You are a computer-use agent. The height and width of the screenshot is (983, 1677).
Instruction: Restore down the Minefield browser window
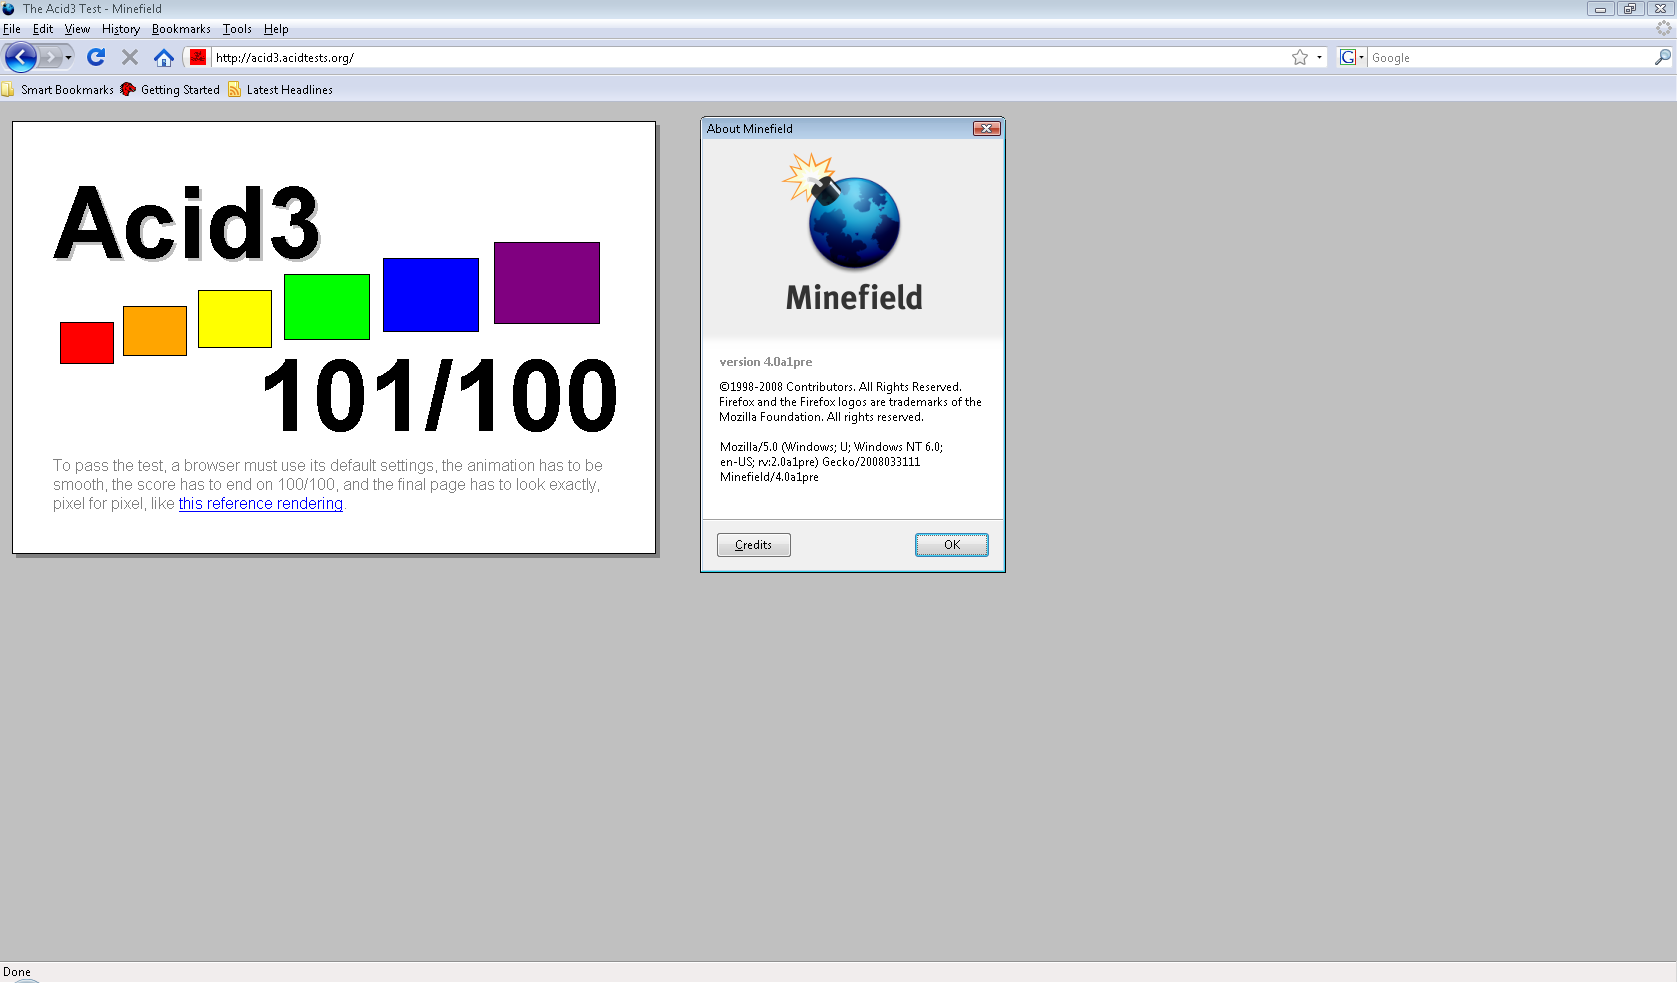1630,9
